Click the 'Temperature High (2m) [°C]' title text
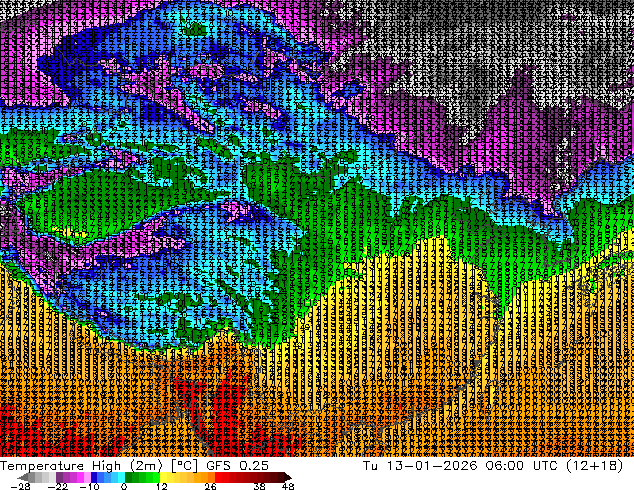This screenshot has width=634, height=490. [x=99, y=466]
